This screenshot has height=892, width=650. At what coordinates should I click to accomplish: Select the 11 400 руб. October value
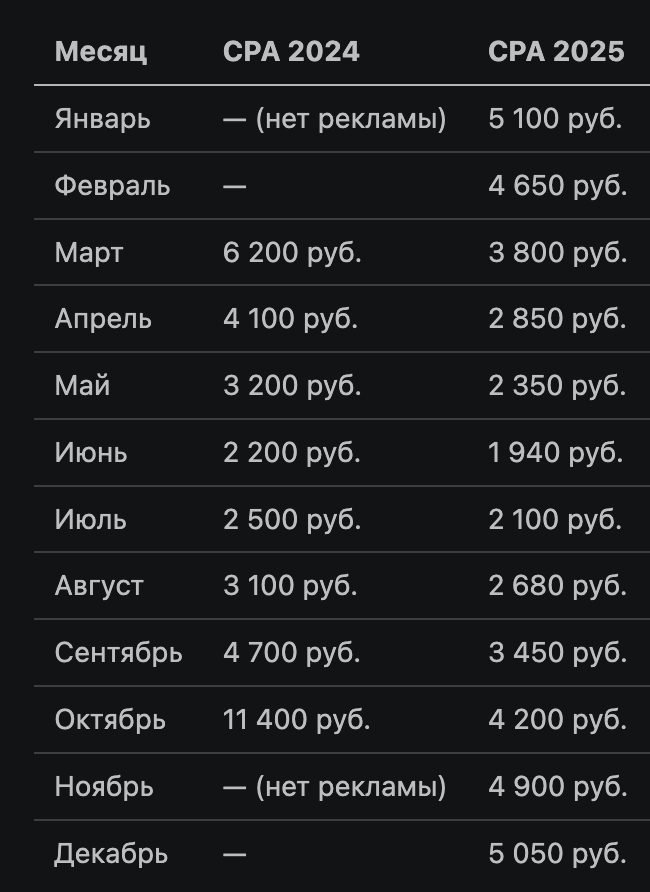[296, 720]
